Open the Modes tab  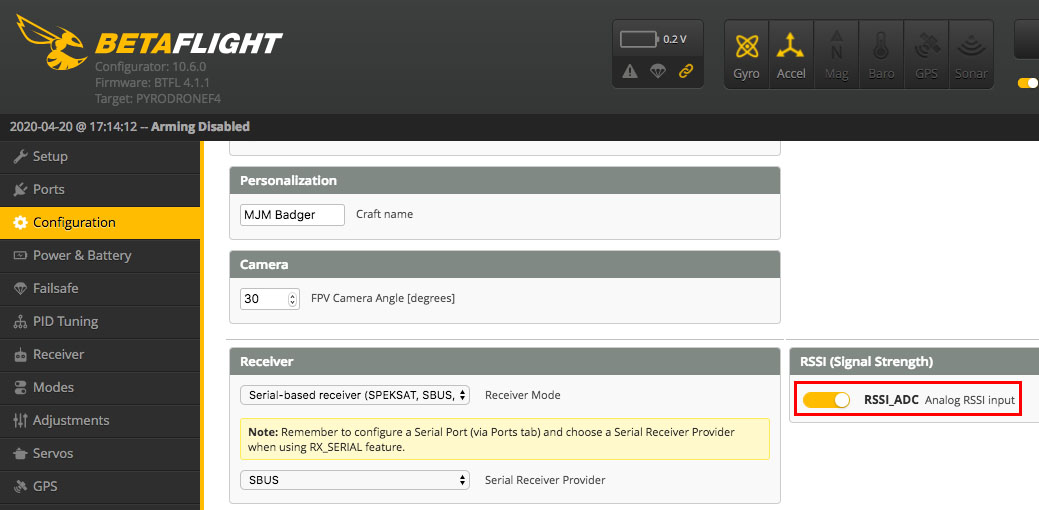pos(53,387)
